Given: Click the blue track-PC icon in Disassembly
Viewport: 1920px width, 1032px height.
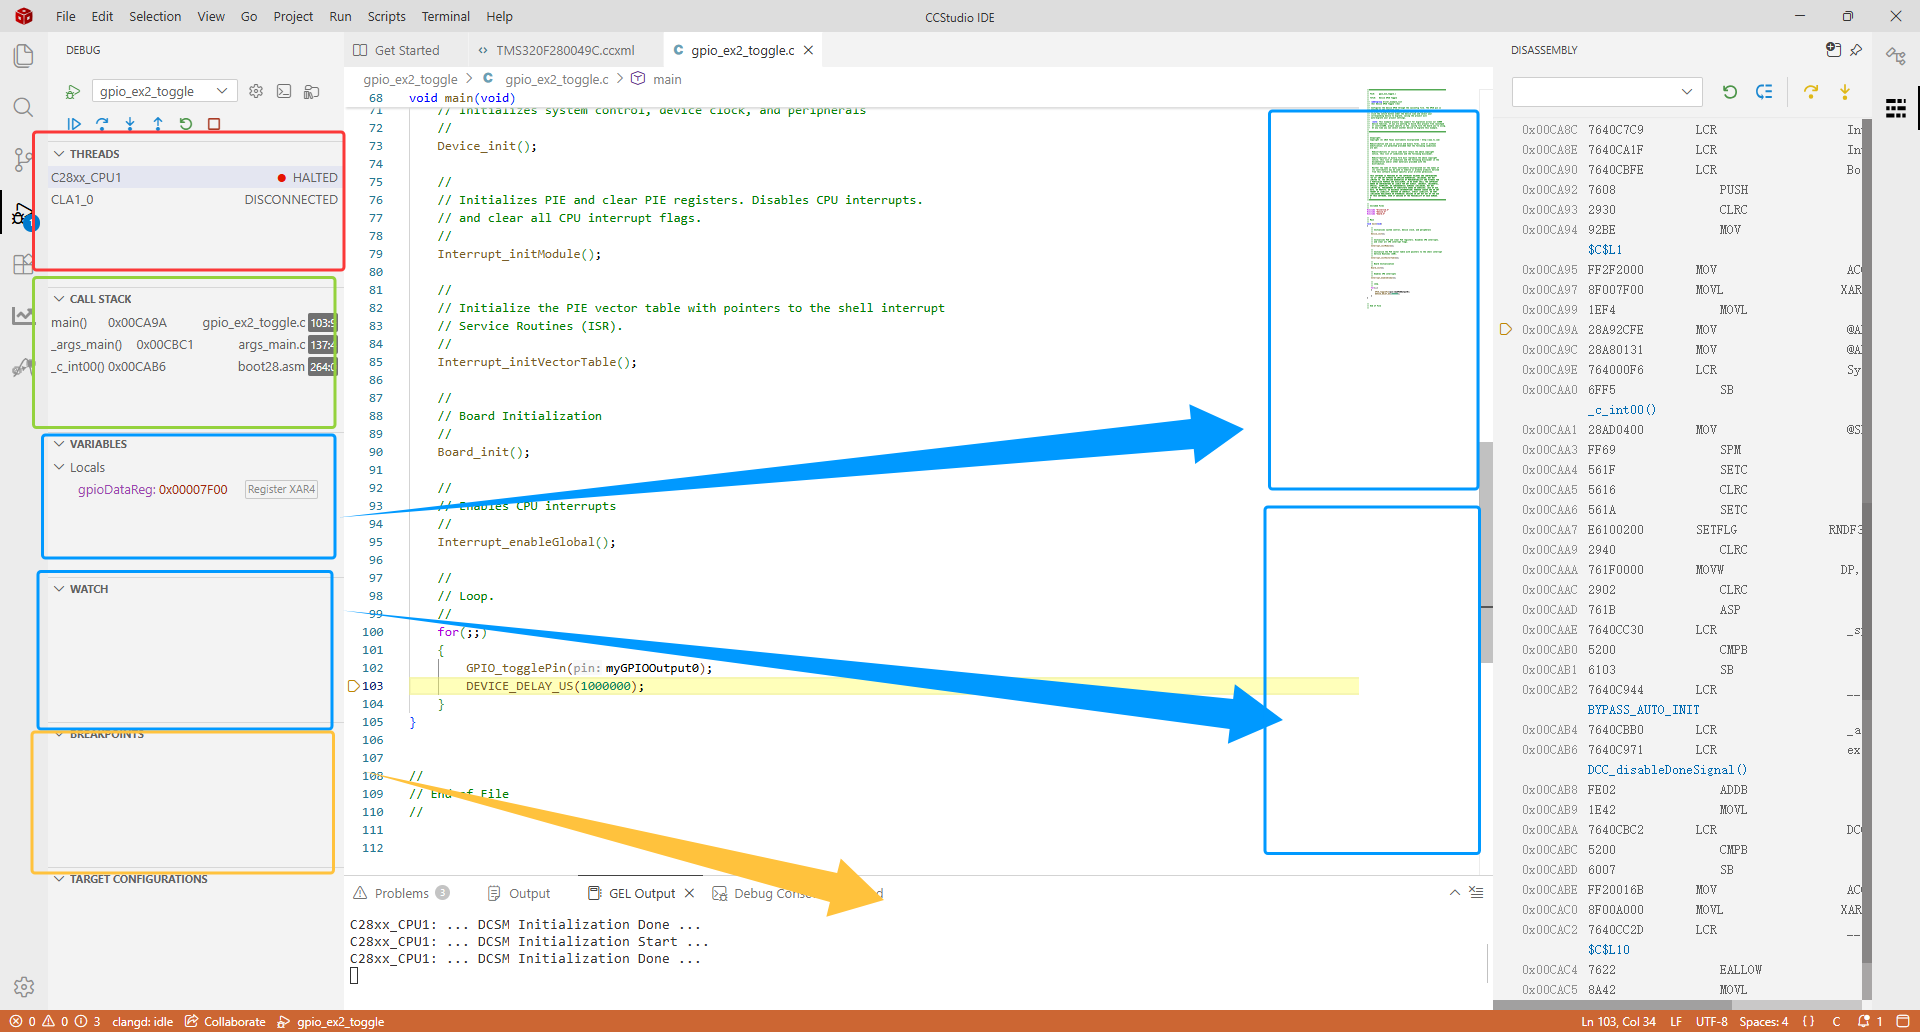Looking at the screenshot, I should pyautogui.click(x=1764, y=92).
